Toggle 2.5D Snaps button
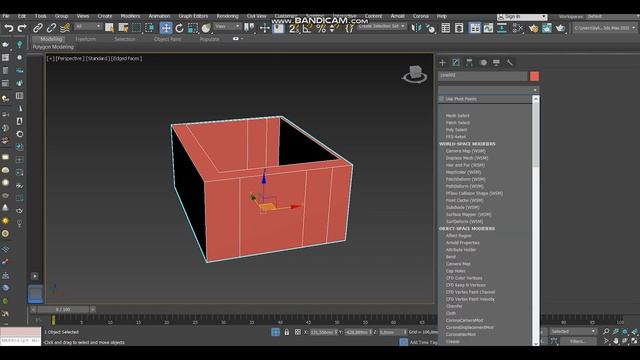 (293, 28)
